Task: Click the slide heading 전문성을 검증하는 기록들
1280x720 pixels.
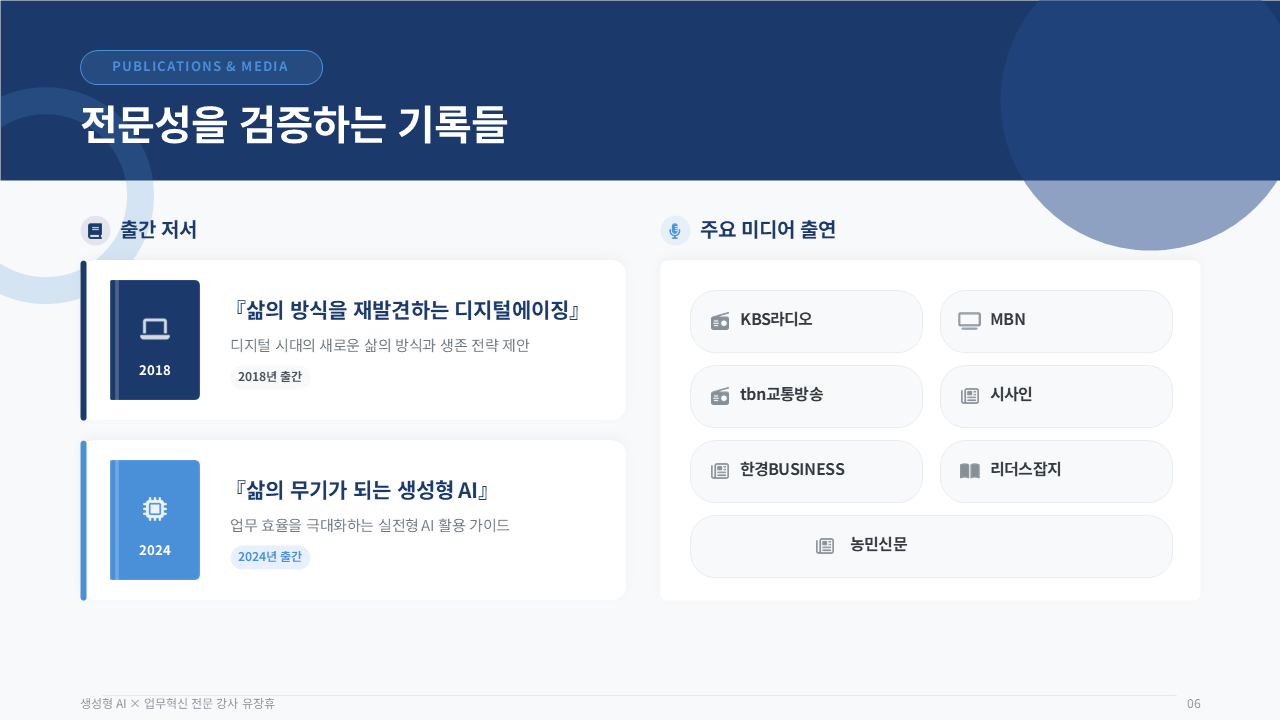Action: point(294,125)
